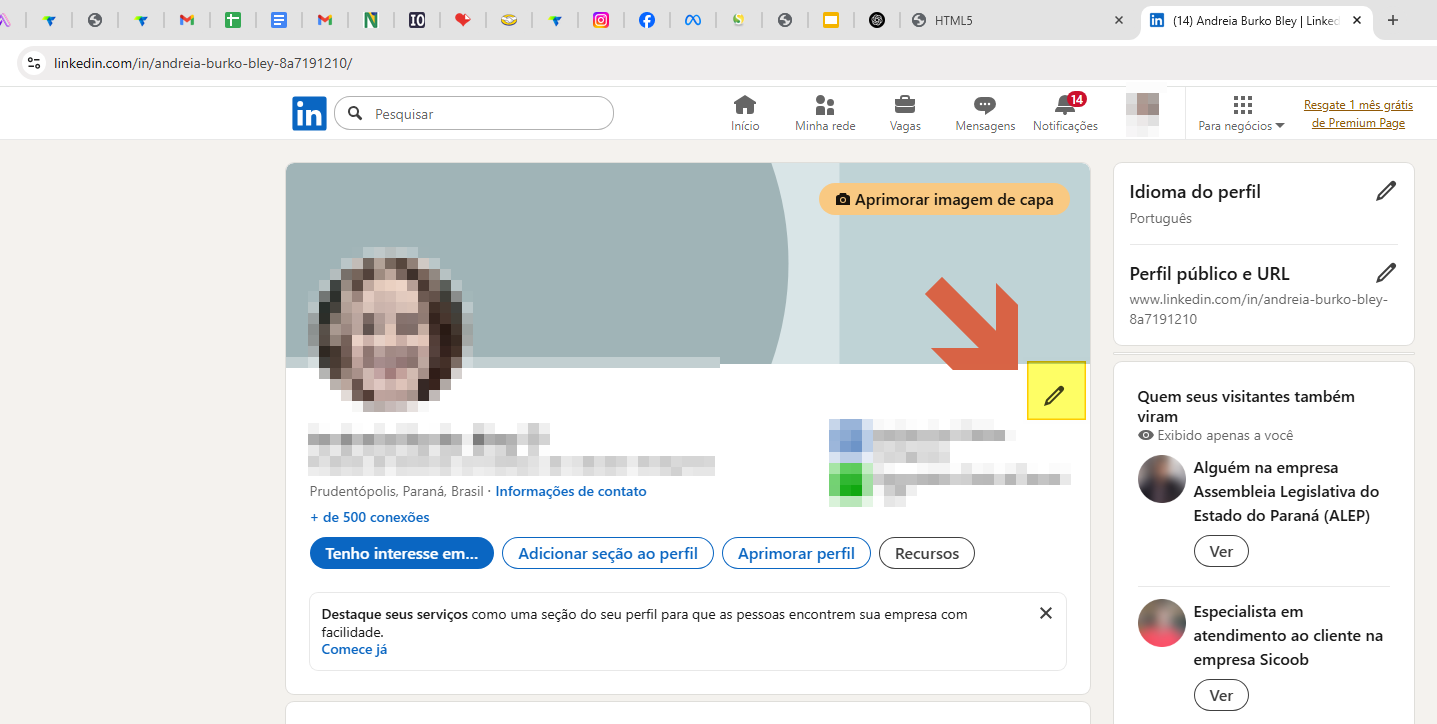Viewport: 1437px width, 724px height.
Task: Click the Sicoob specialist visitor avatar
Action: pyautogui.click(x=1162, y=623)
